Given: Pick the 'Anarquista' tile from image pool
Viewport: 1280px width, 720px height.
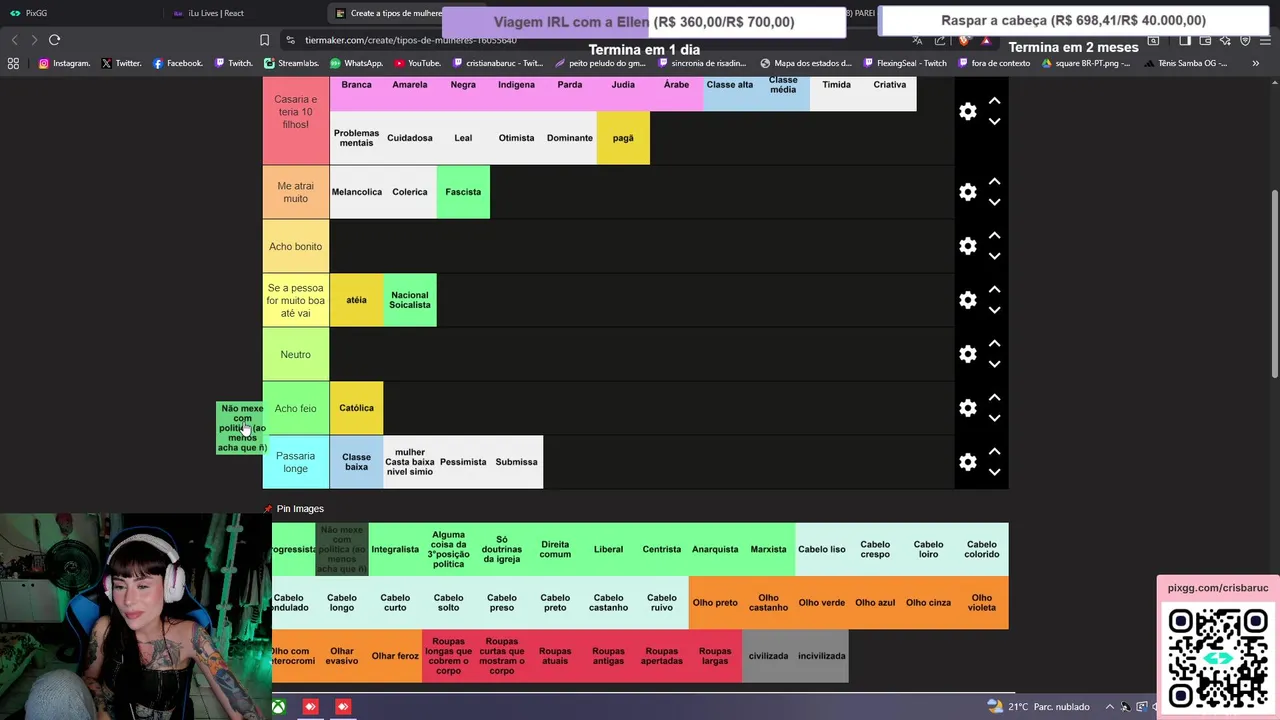Looking at the screenshot, I should [715, 549].
